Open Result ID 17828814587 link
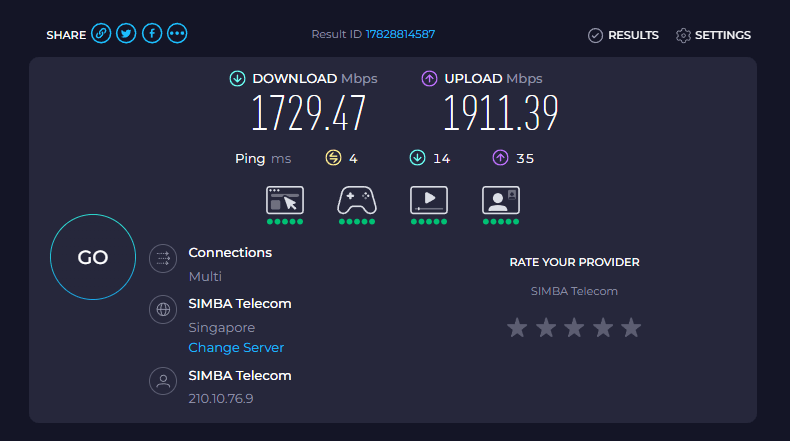This screenshot has width=790, height=441. click(x=400, y=34)
